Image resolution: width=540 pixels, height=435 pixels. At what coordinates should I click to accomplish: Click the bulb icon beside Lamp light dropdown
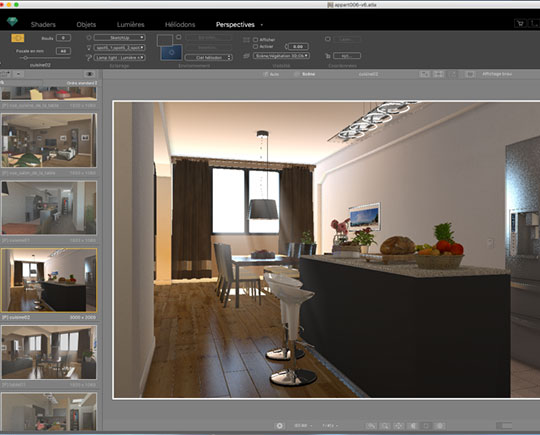89,58
